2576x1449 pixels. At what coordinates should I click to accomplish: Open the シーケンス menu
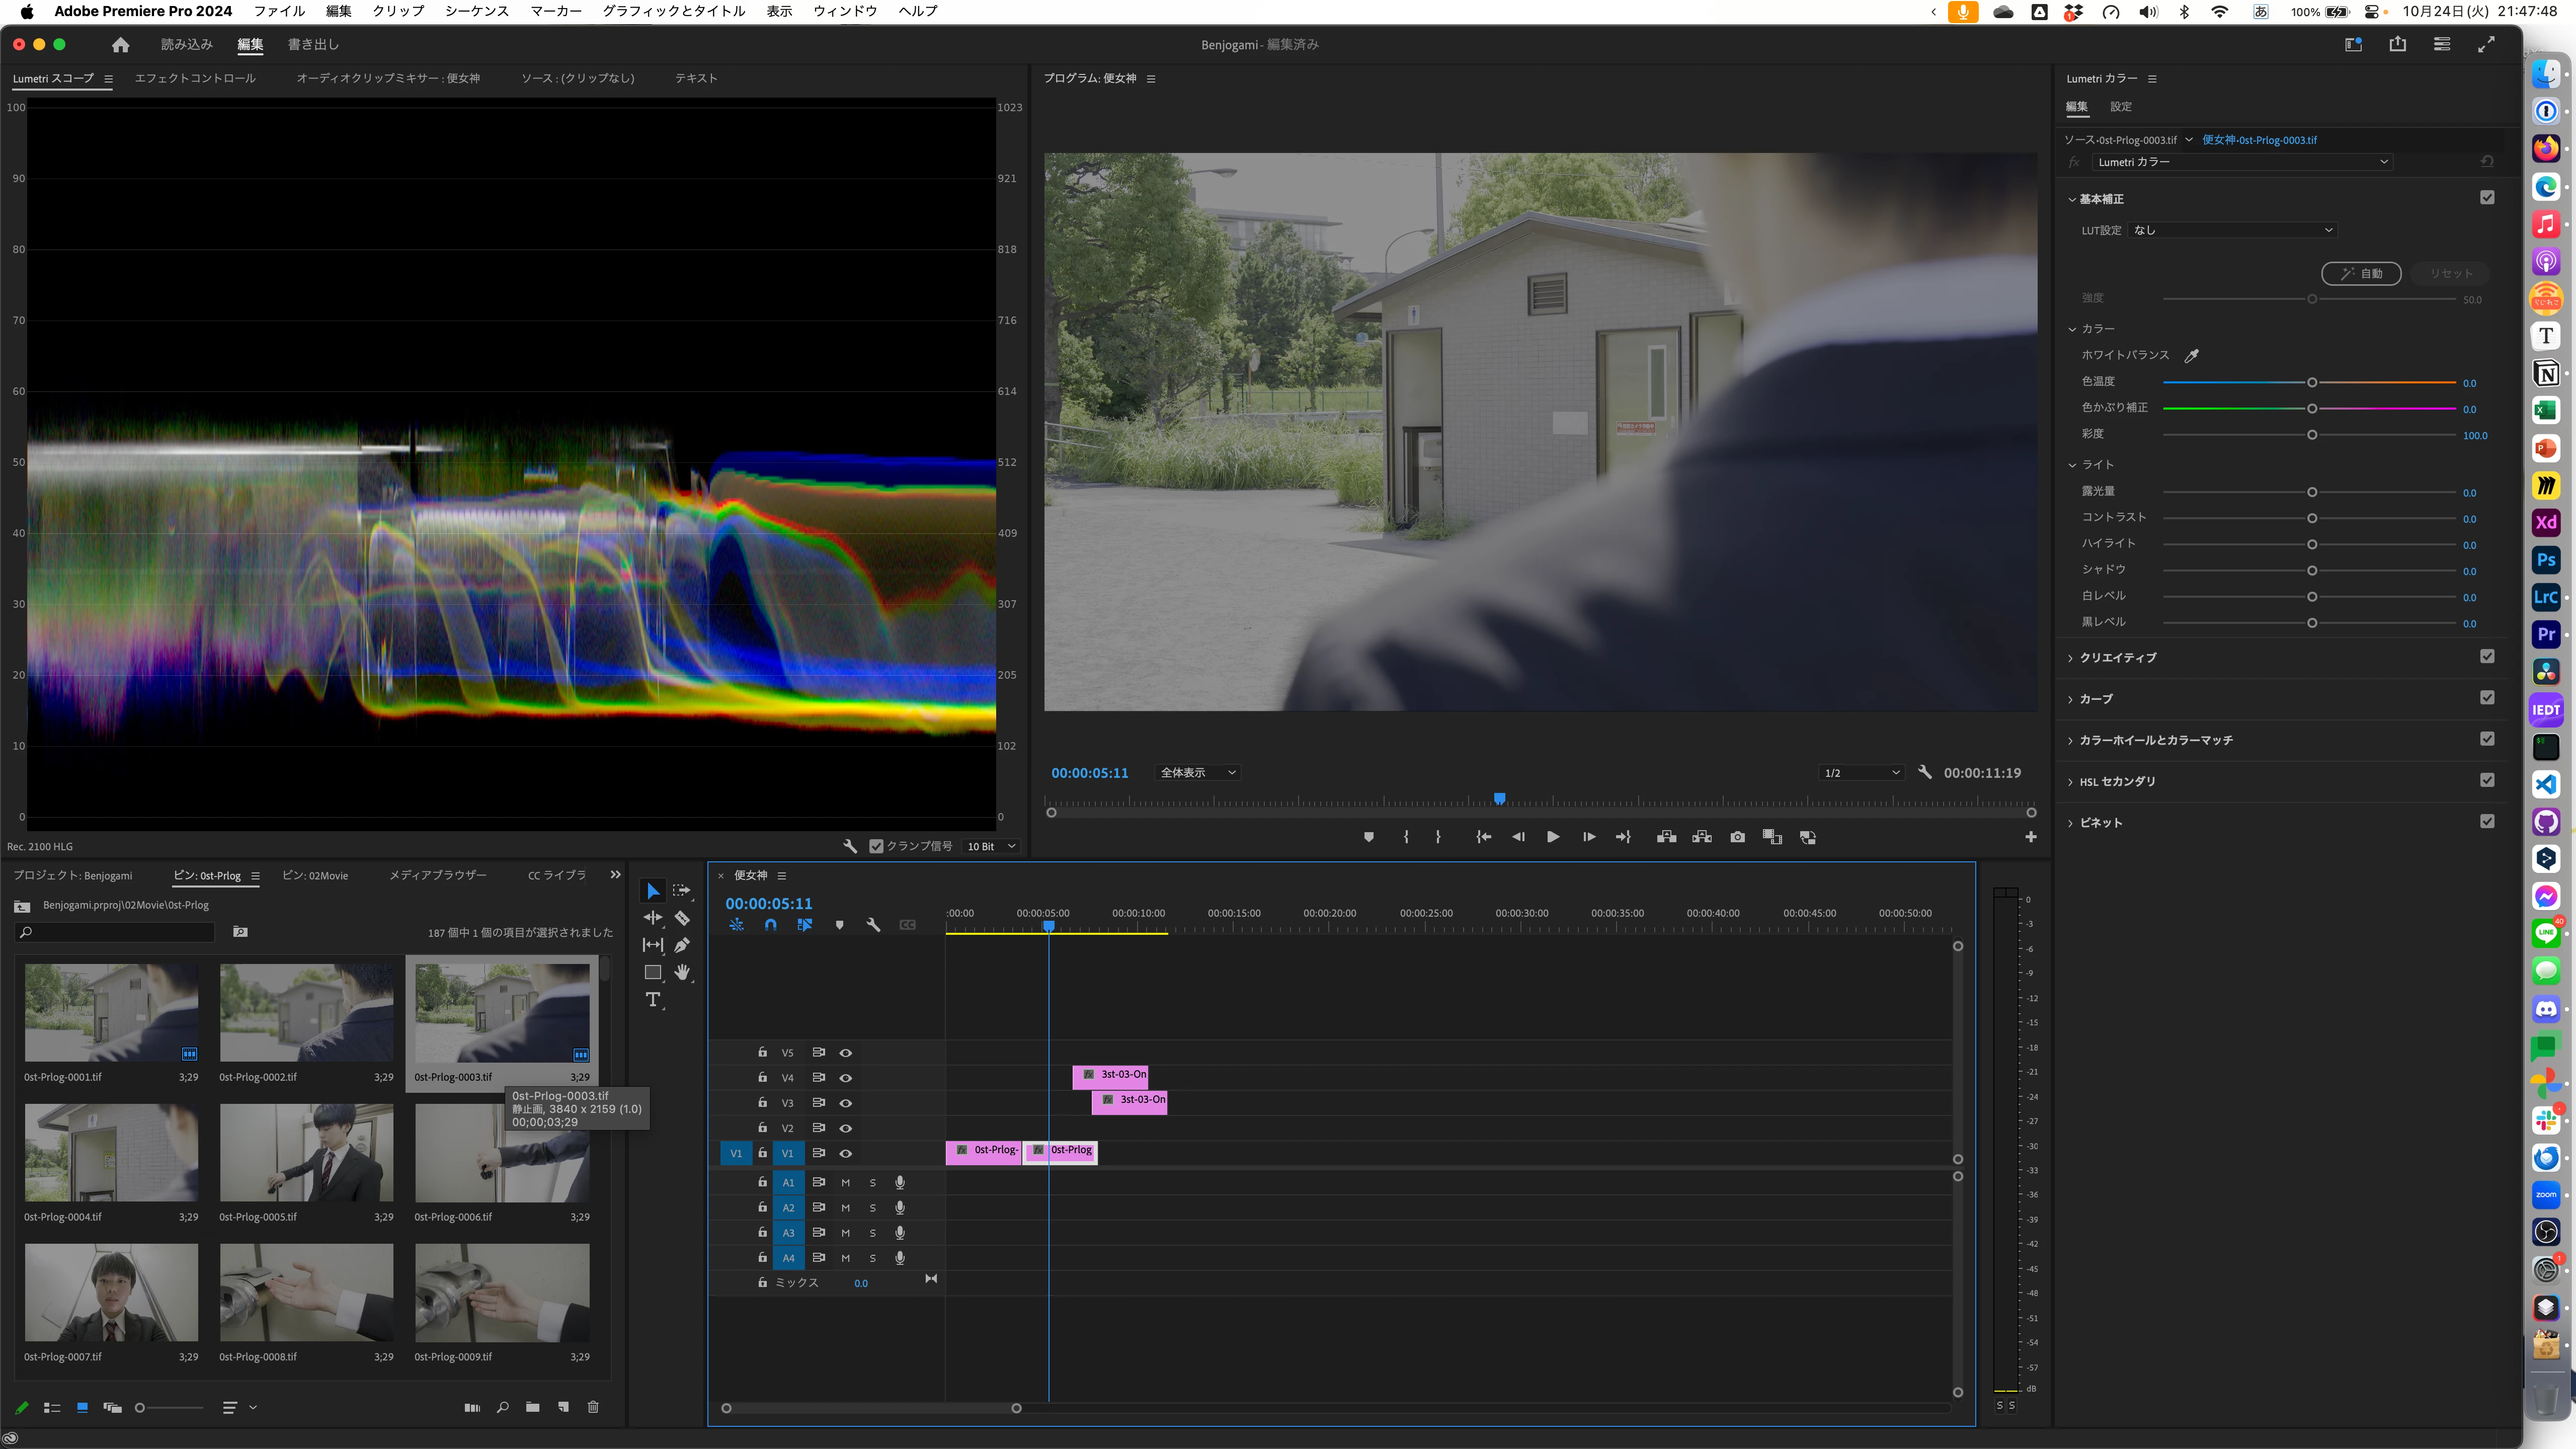tap(476, 11)
